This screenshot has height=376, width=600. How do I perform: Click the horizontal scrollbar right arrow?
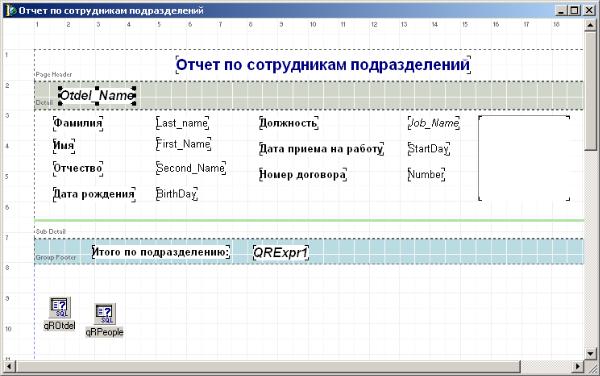click(579, 367)
